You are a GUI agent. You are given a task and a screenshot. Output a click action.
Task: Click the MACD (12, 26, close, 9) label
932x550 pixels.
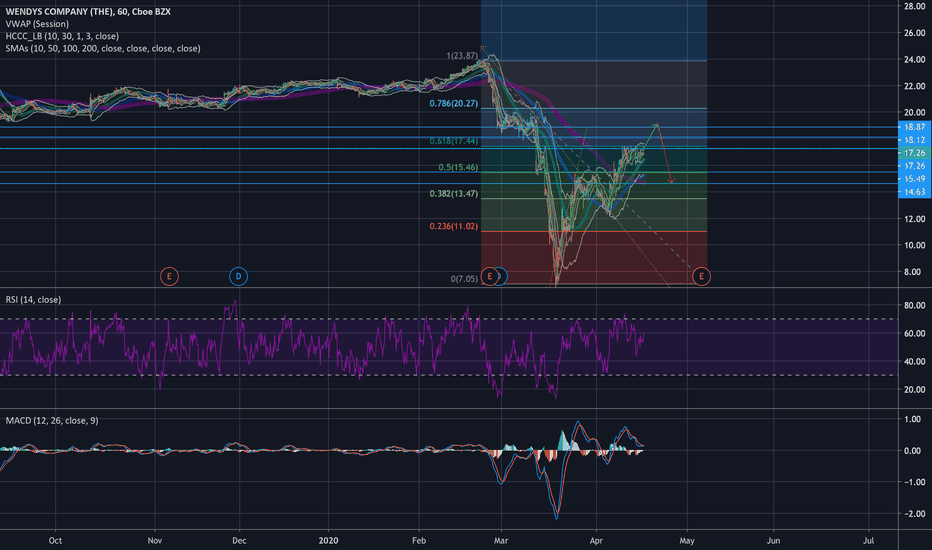[x=52, y=420]
